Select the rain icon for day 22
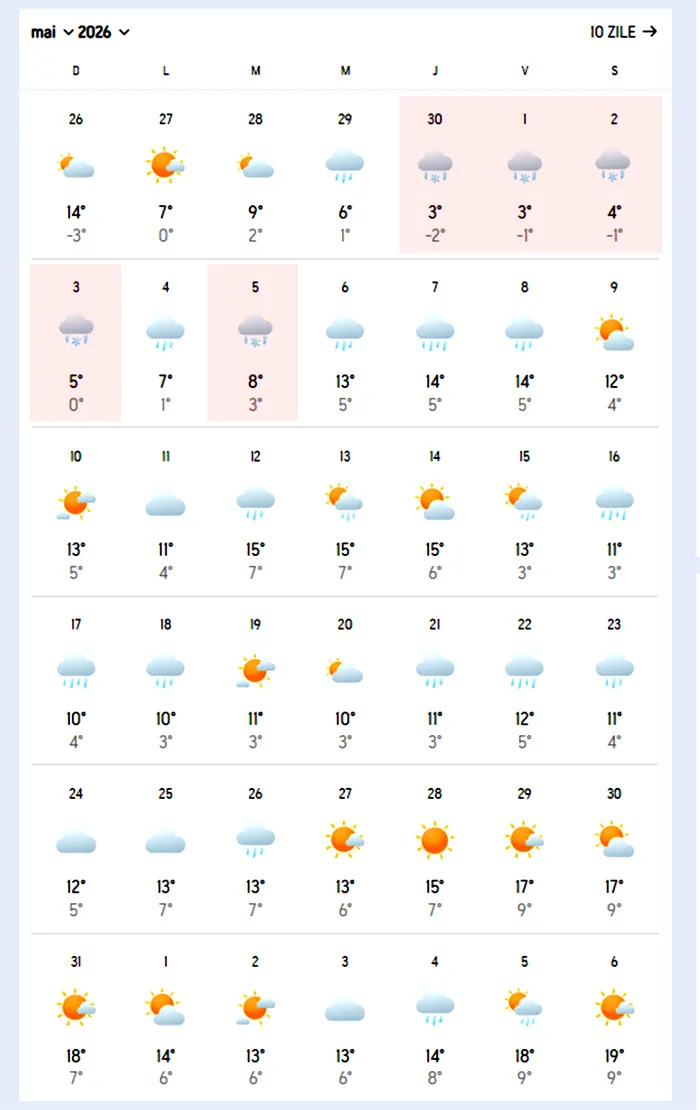This screenshot has width=700, height=1110. pos(524,670)
